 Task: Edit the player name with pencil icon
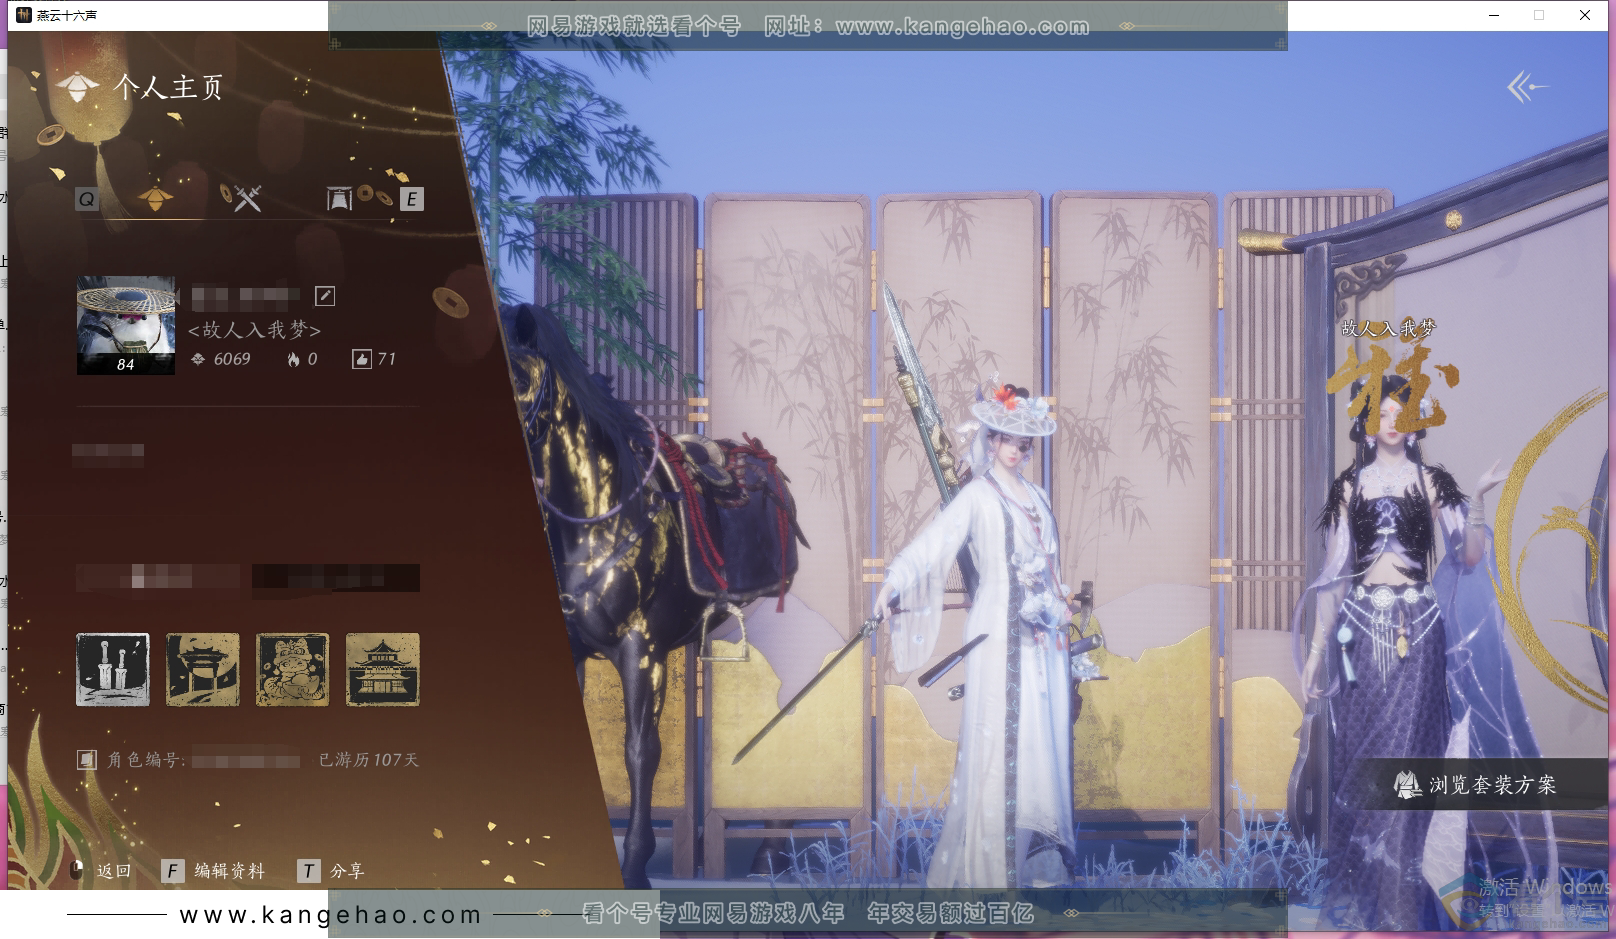325,296
